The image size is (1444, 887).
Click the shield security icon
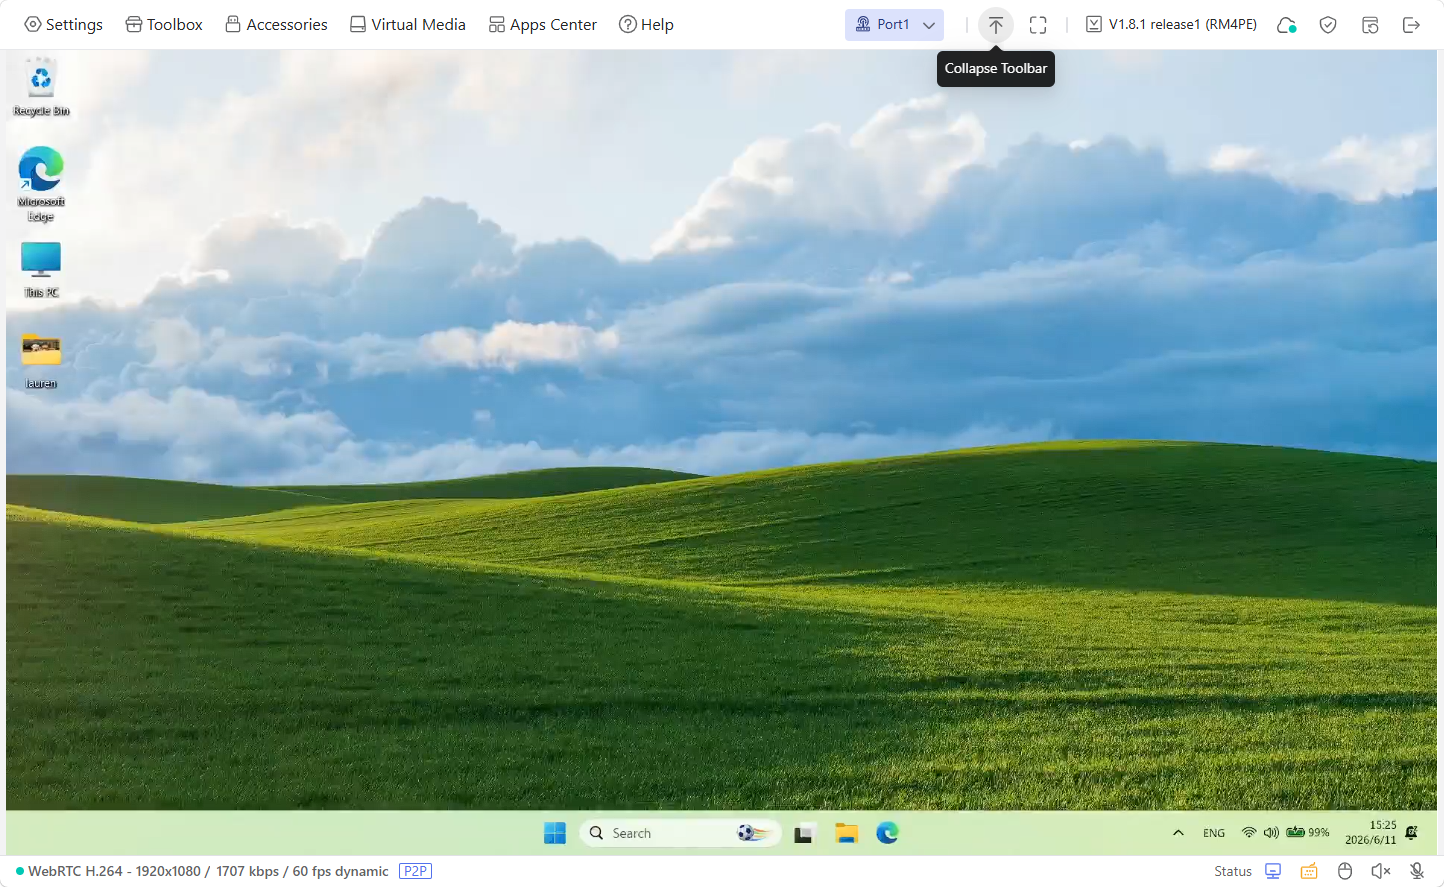1328,25
